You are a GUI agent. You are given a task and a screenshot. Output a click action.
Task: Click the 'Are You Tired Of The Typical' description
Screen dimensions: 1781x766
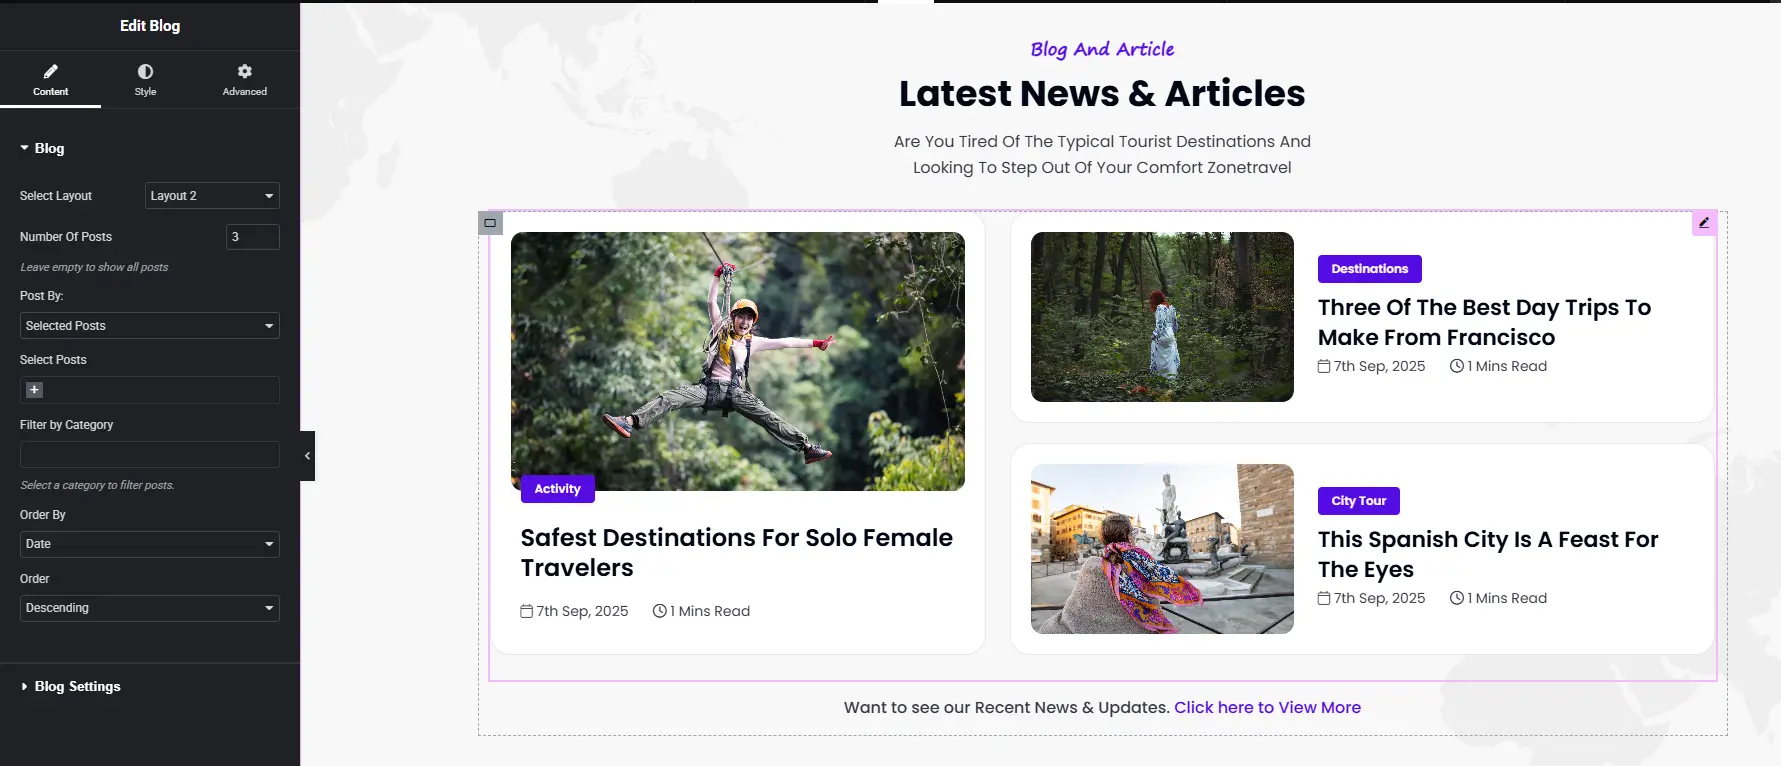pyautogui.click(x=1102, y=155)
